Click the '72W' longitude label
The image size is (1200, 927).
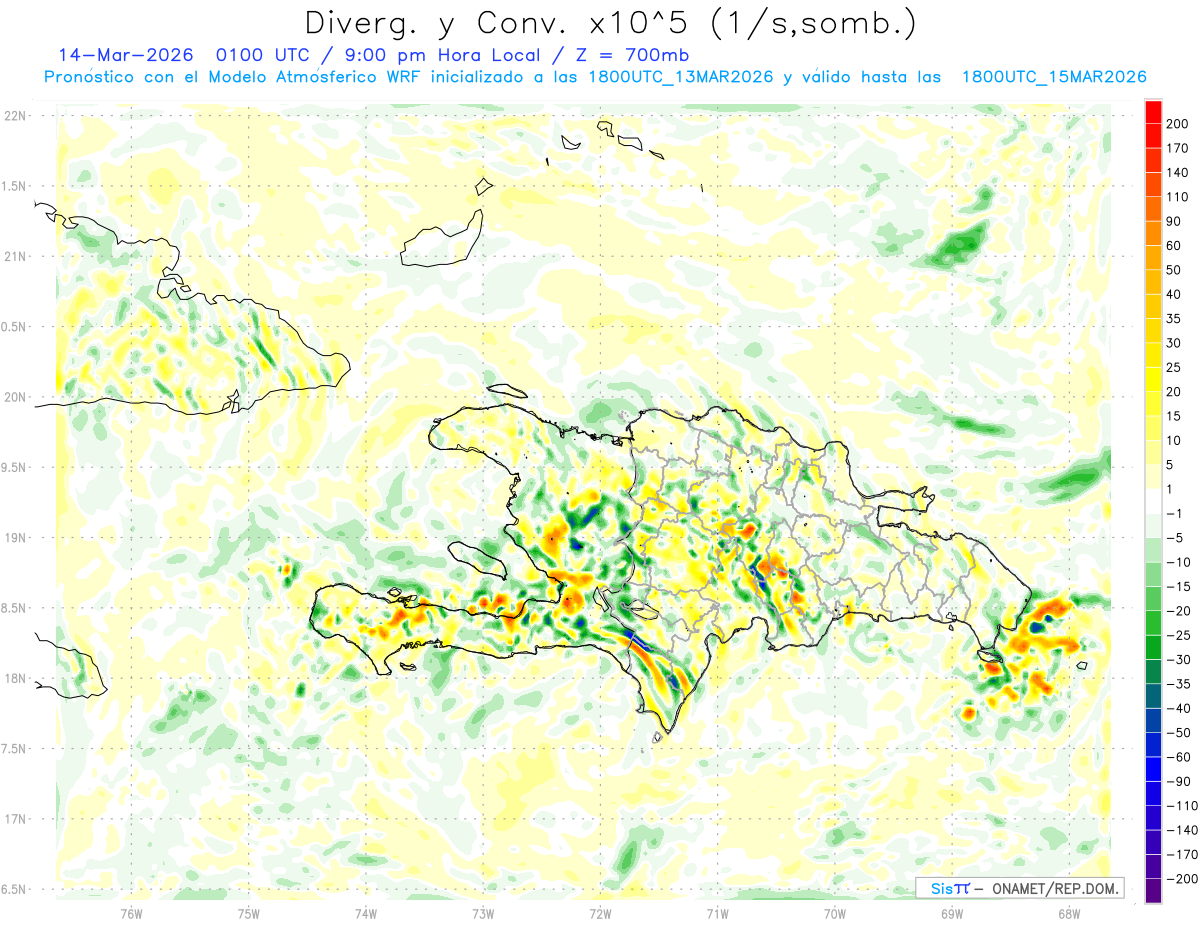[x=600, y=914]
